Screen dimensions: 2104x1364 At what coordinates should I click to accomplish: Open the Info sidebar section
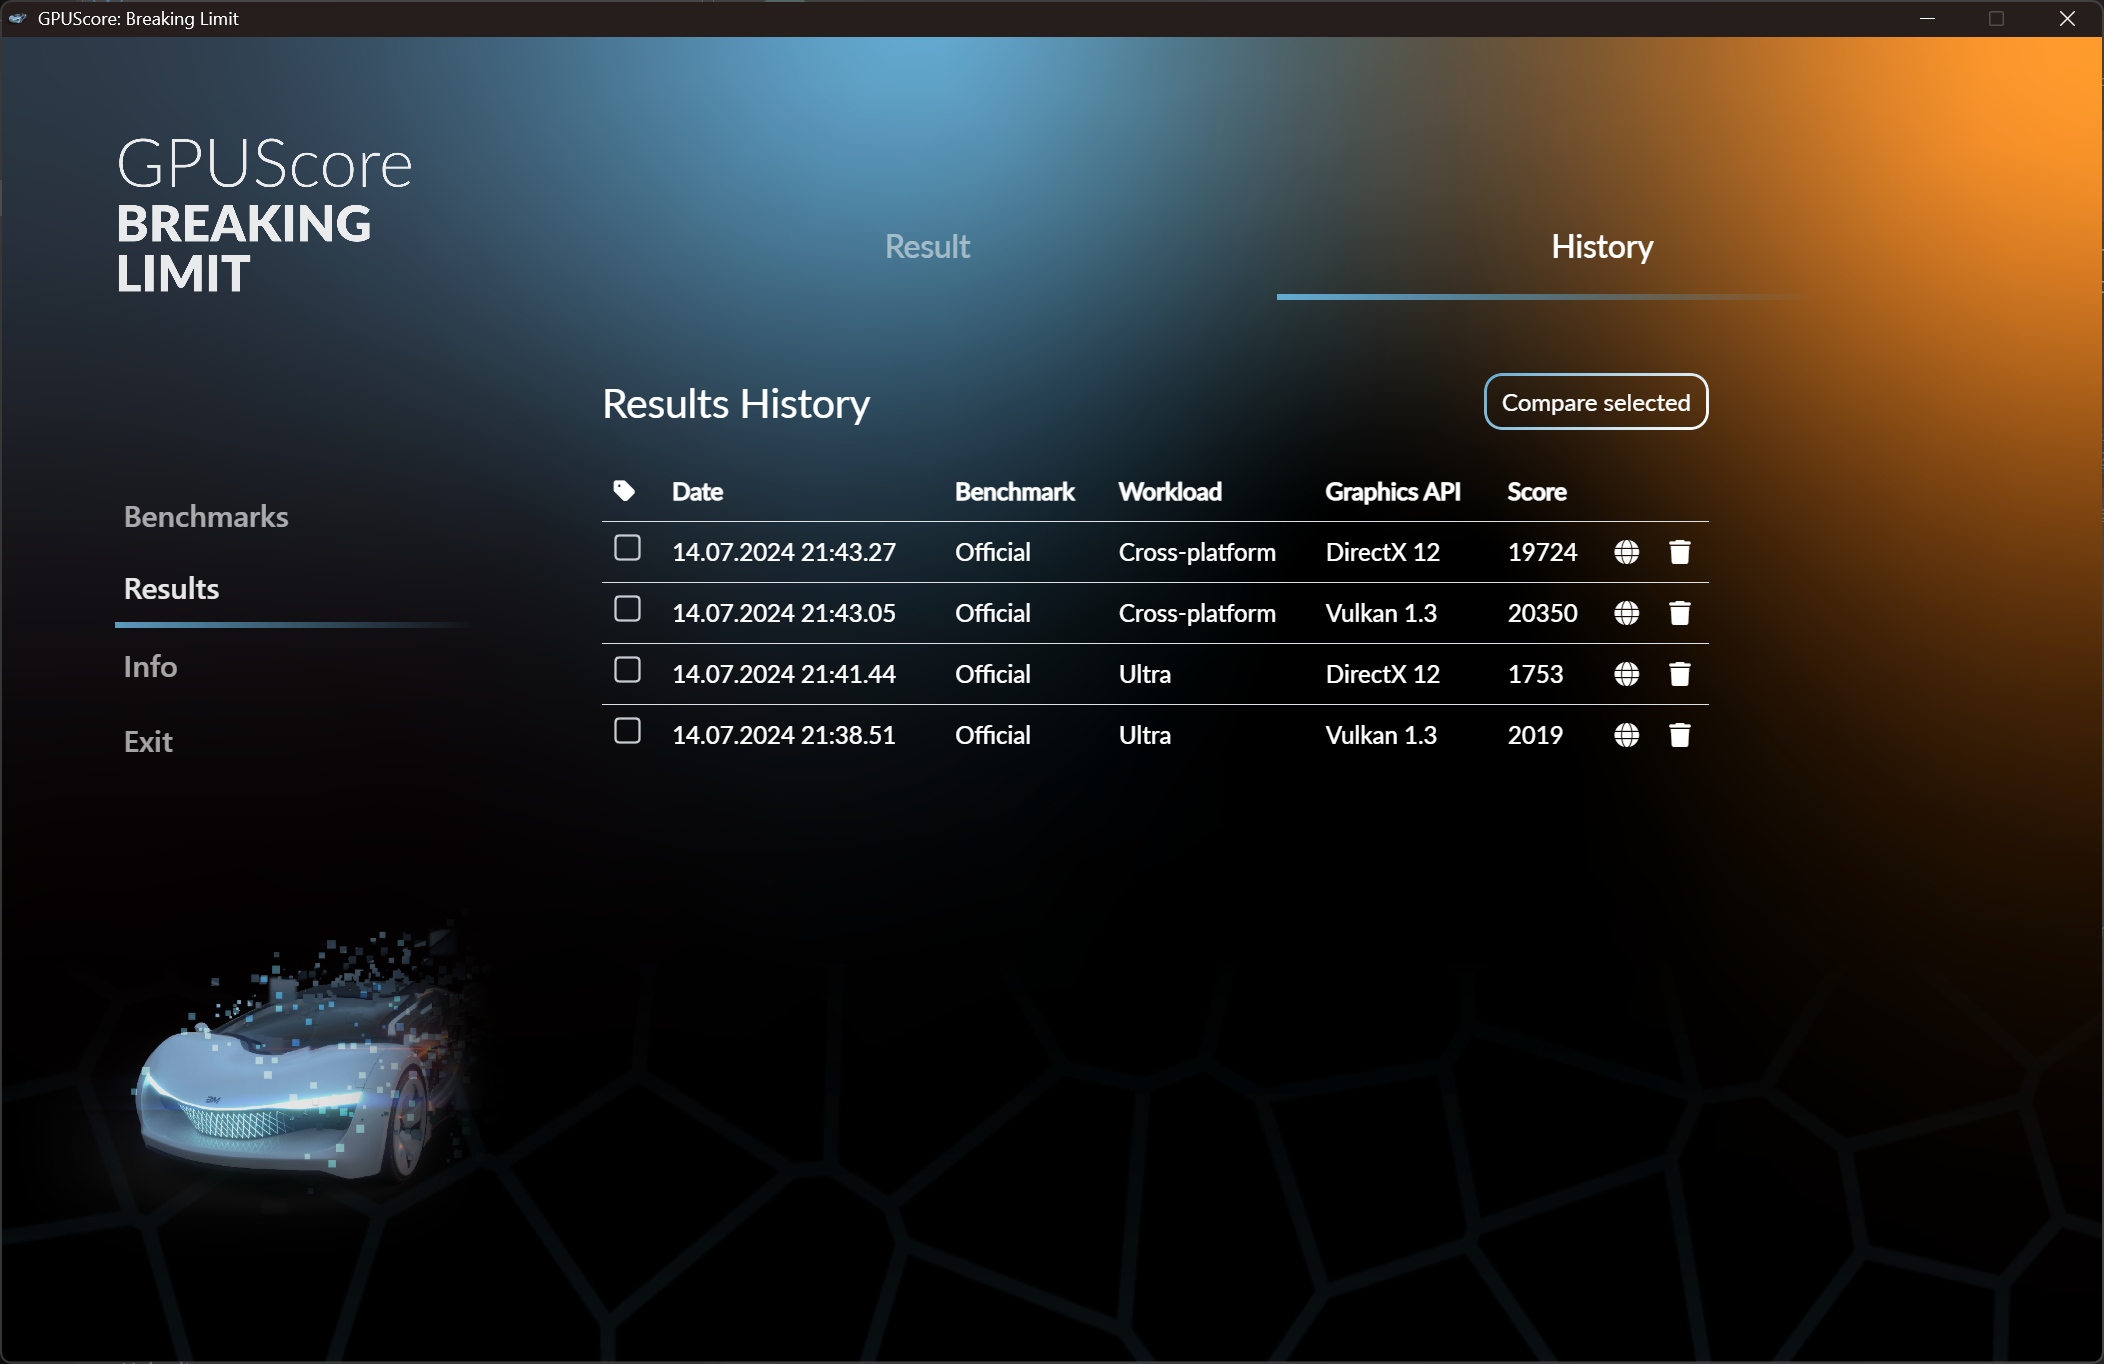coord(150,667)
